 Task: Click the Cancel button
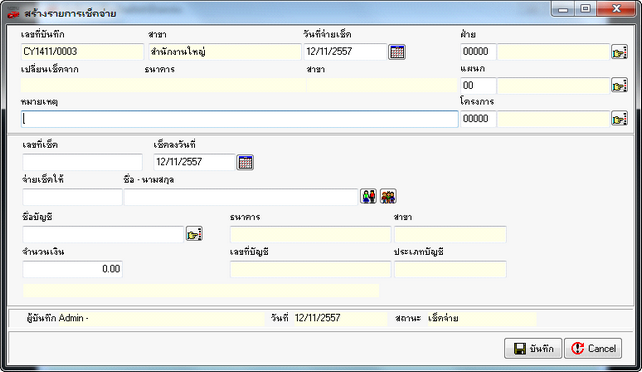pyautogui.click(x=593, y=349)
